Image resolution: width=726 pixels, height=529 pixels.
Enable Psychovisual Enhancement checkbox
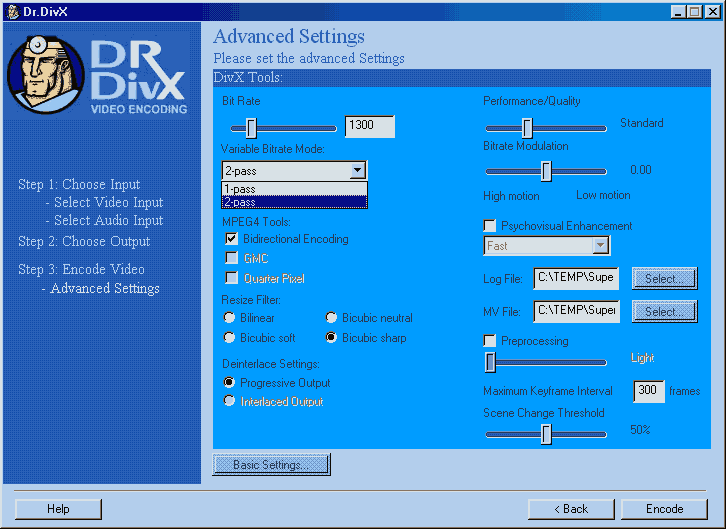tap(490, 226)
